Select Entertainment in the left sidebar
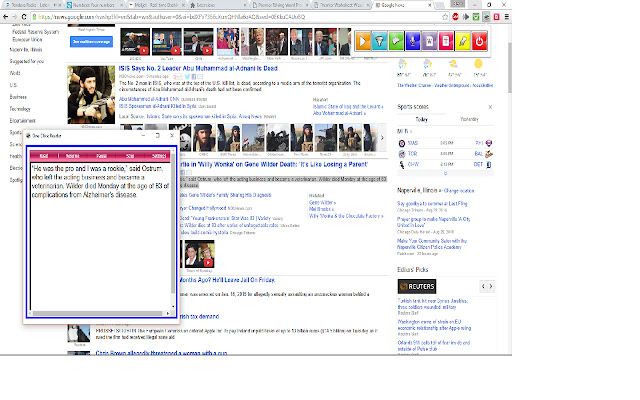640x400 pixels. tap(22, 121)
